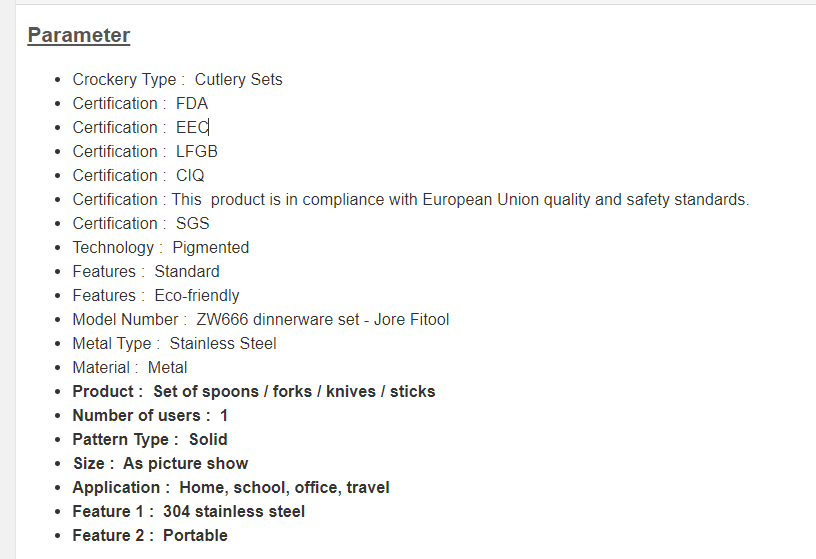Select the Certification FDA entry
The image size is (816, 559).
(x=140, y=103)
